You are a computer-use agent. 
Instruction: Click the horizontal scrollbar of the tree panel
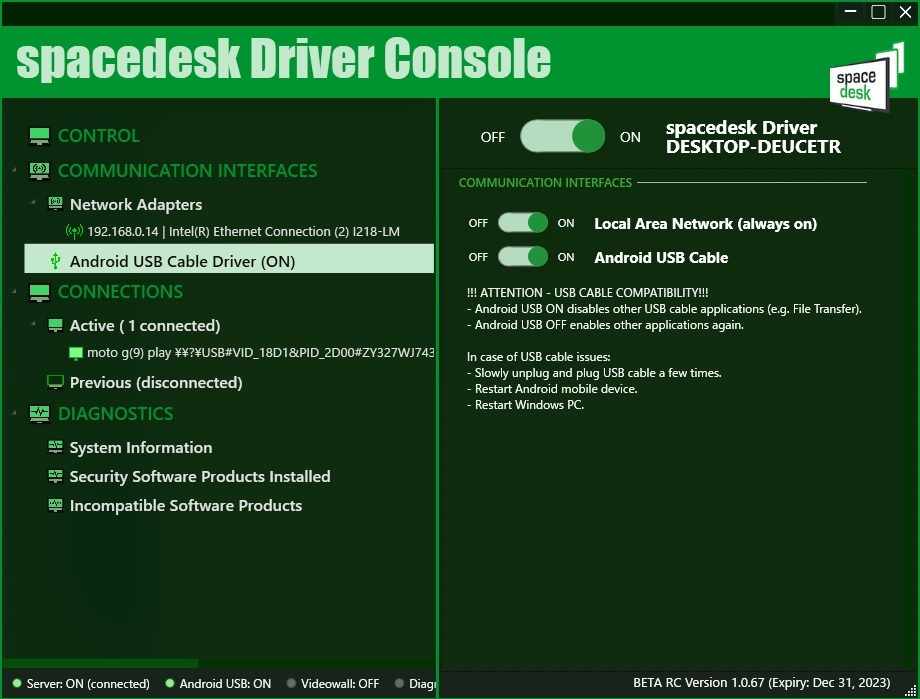click(100, 663)
